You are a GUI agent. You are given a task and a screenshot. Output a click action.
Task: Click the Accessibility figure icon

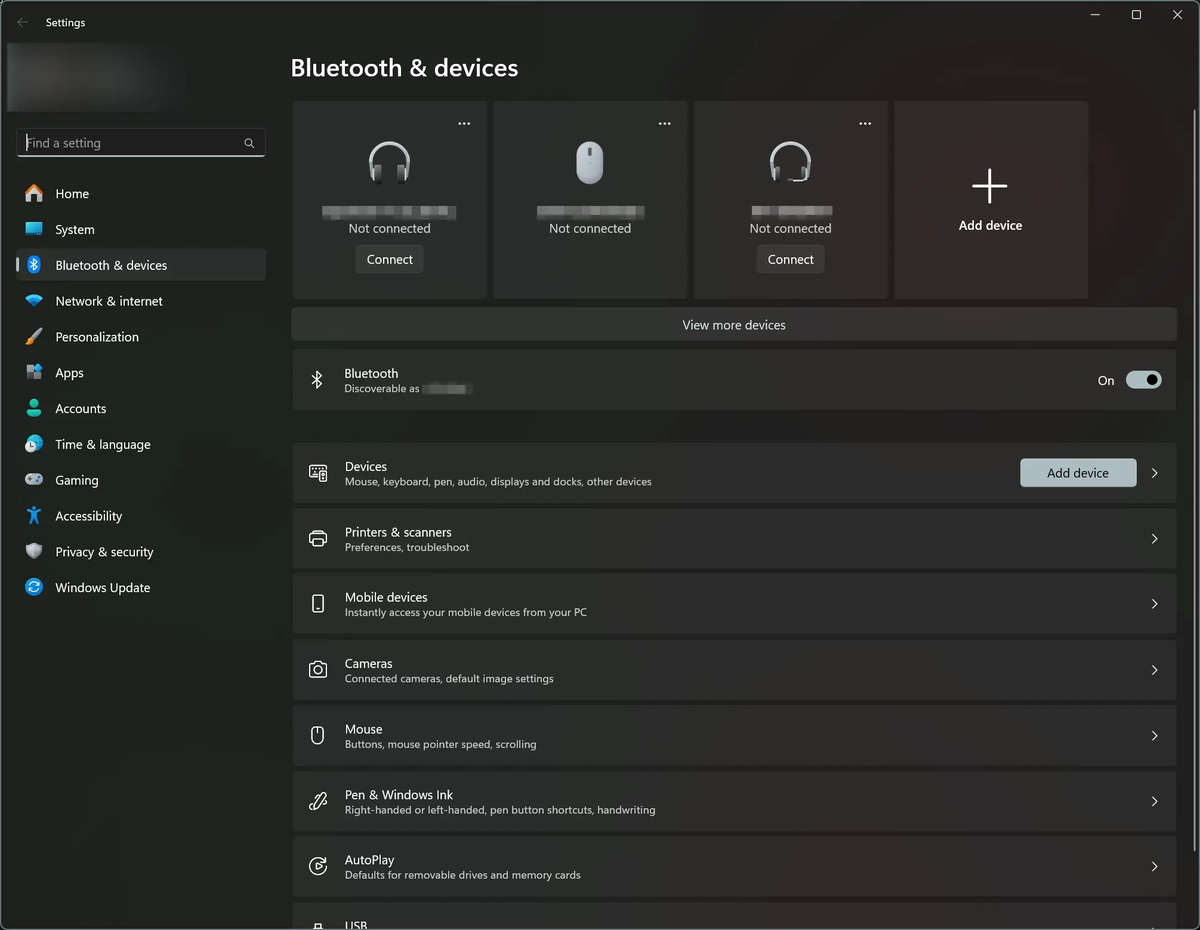pyautogui.click(x=34, y=516)
